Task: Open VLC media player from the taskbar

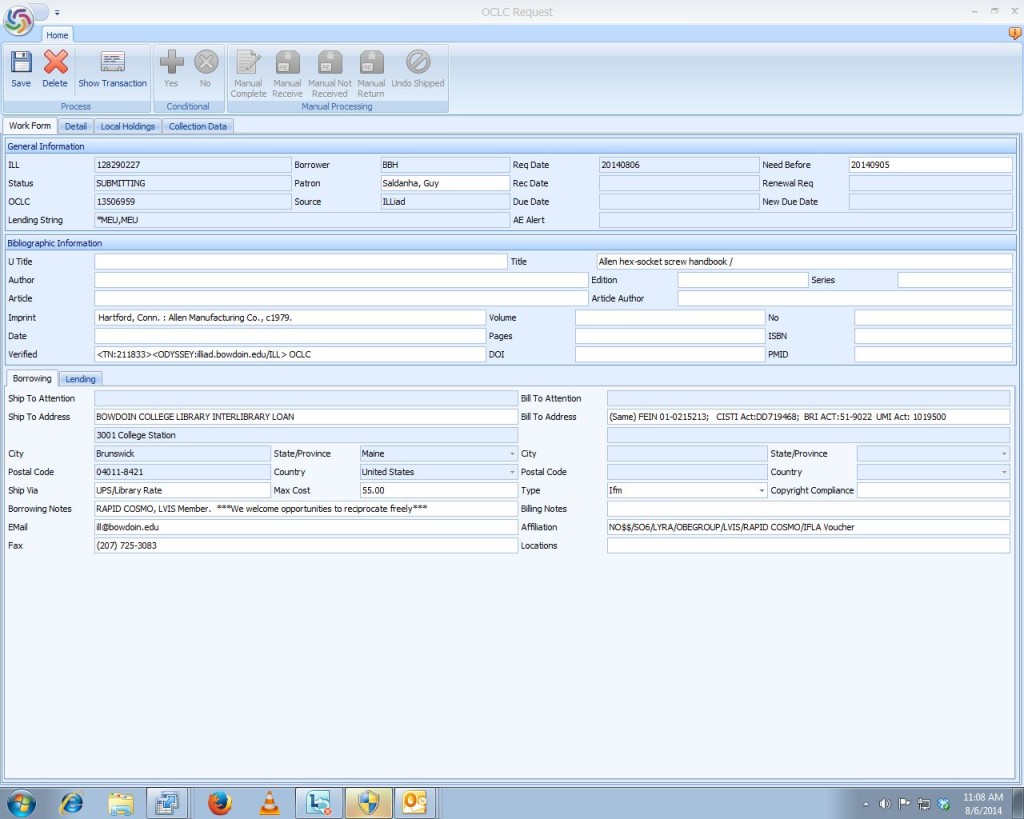Action: point(269,803)
